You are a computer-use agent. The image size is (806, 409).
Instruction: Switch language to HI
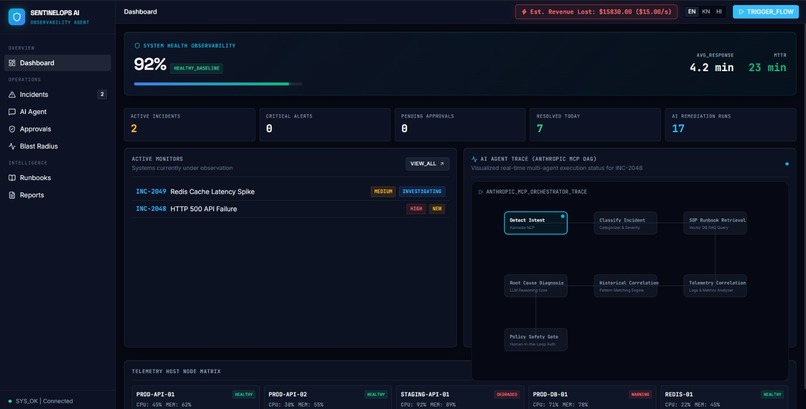tap(719, 11)
